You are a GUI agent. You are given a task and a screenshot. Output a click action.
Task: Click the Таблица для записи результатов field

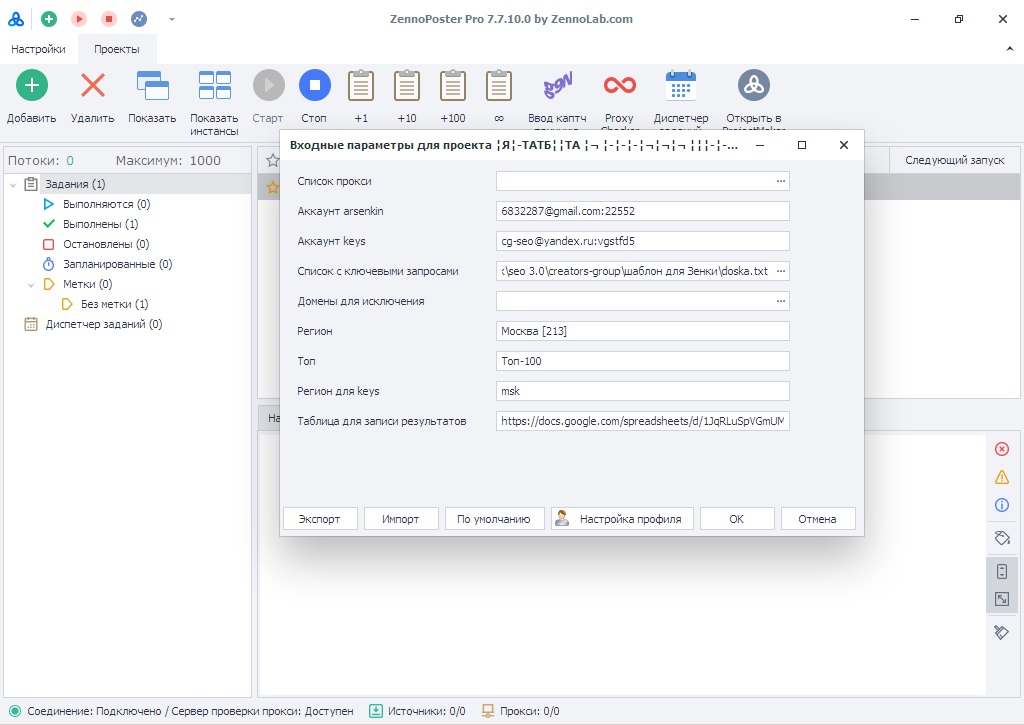coord(643,421)
